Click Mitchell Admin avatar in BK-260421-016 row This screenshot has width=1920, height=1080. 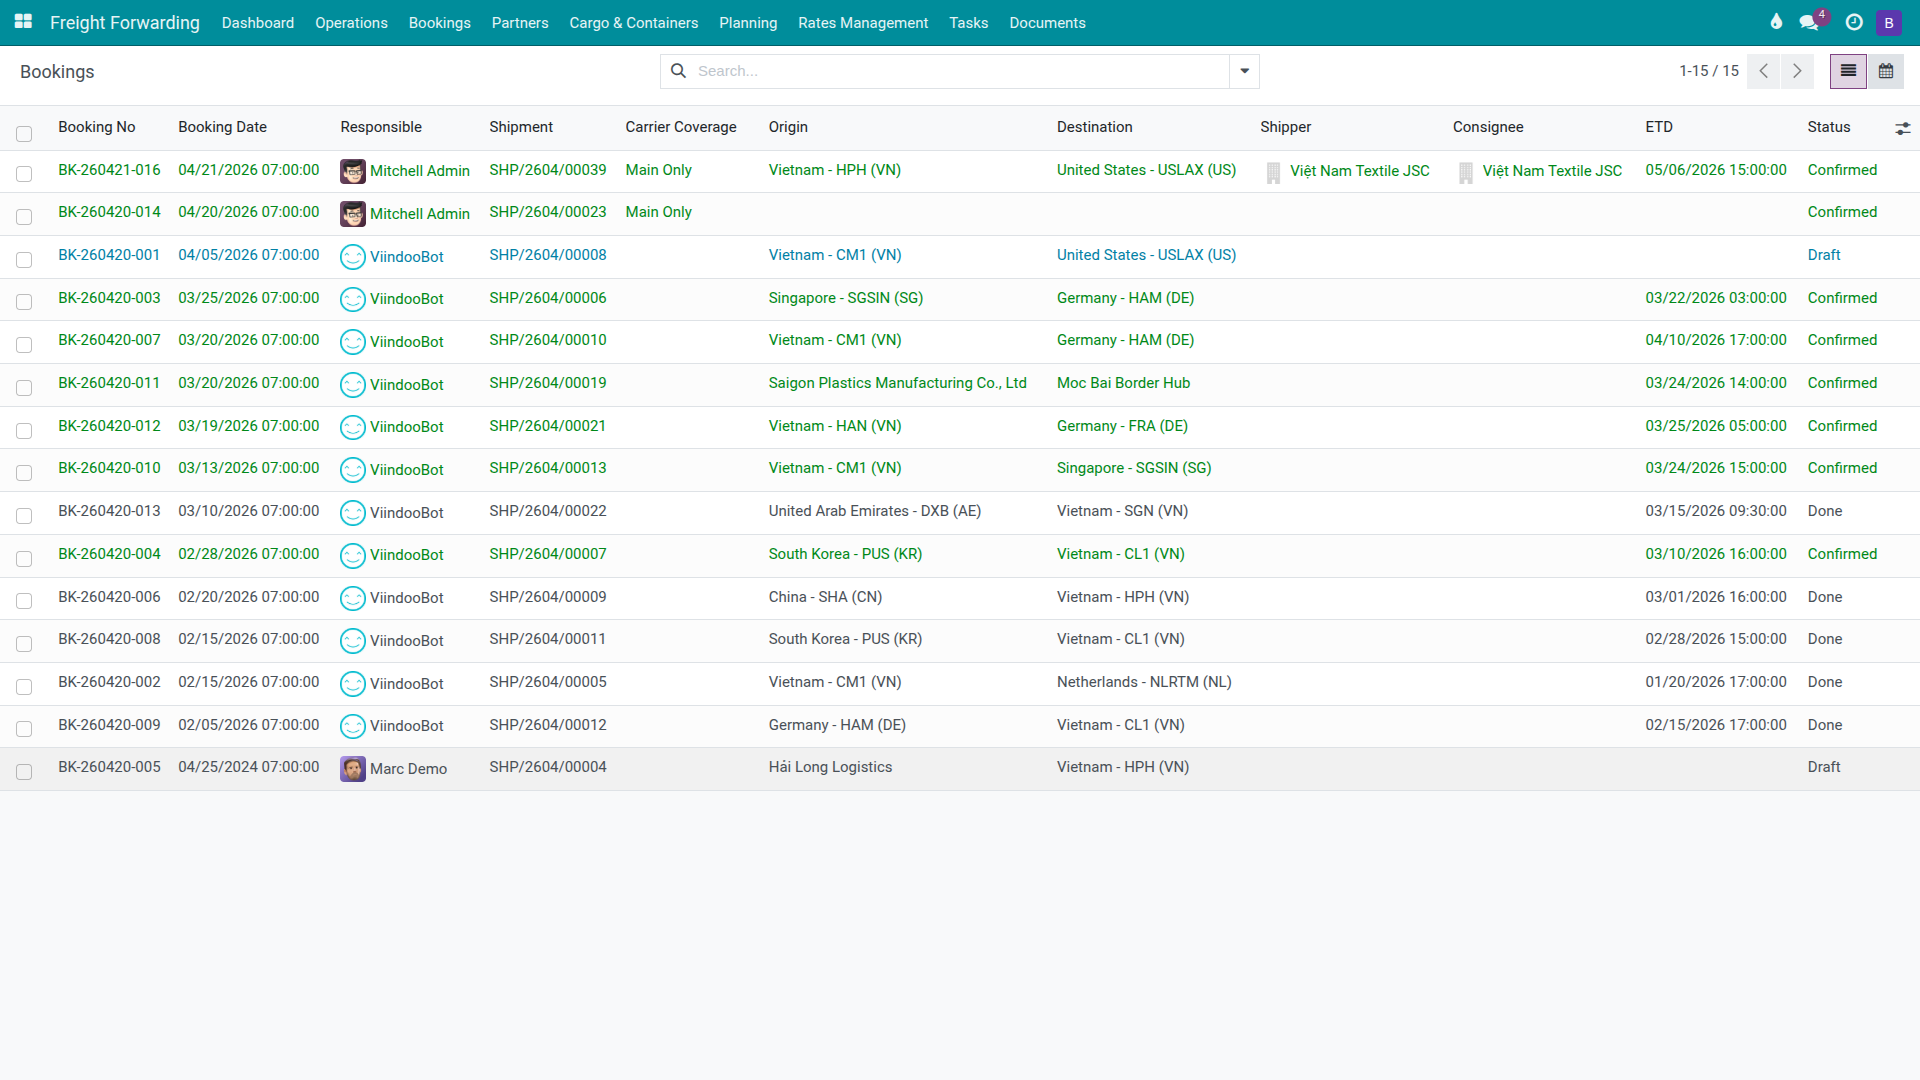tap(353, 171)
